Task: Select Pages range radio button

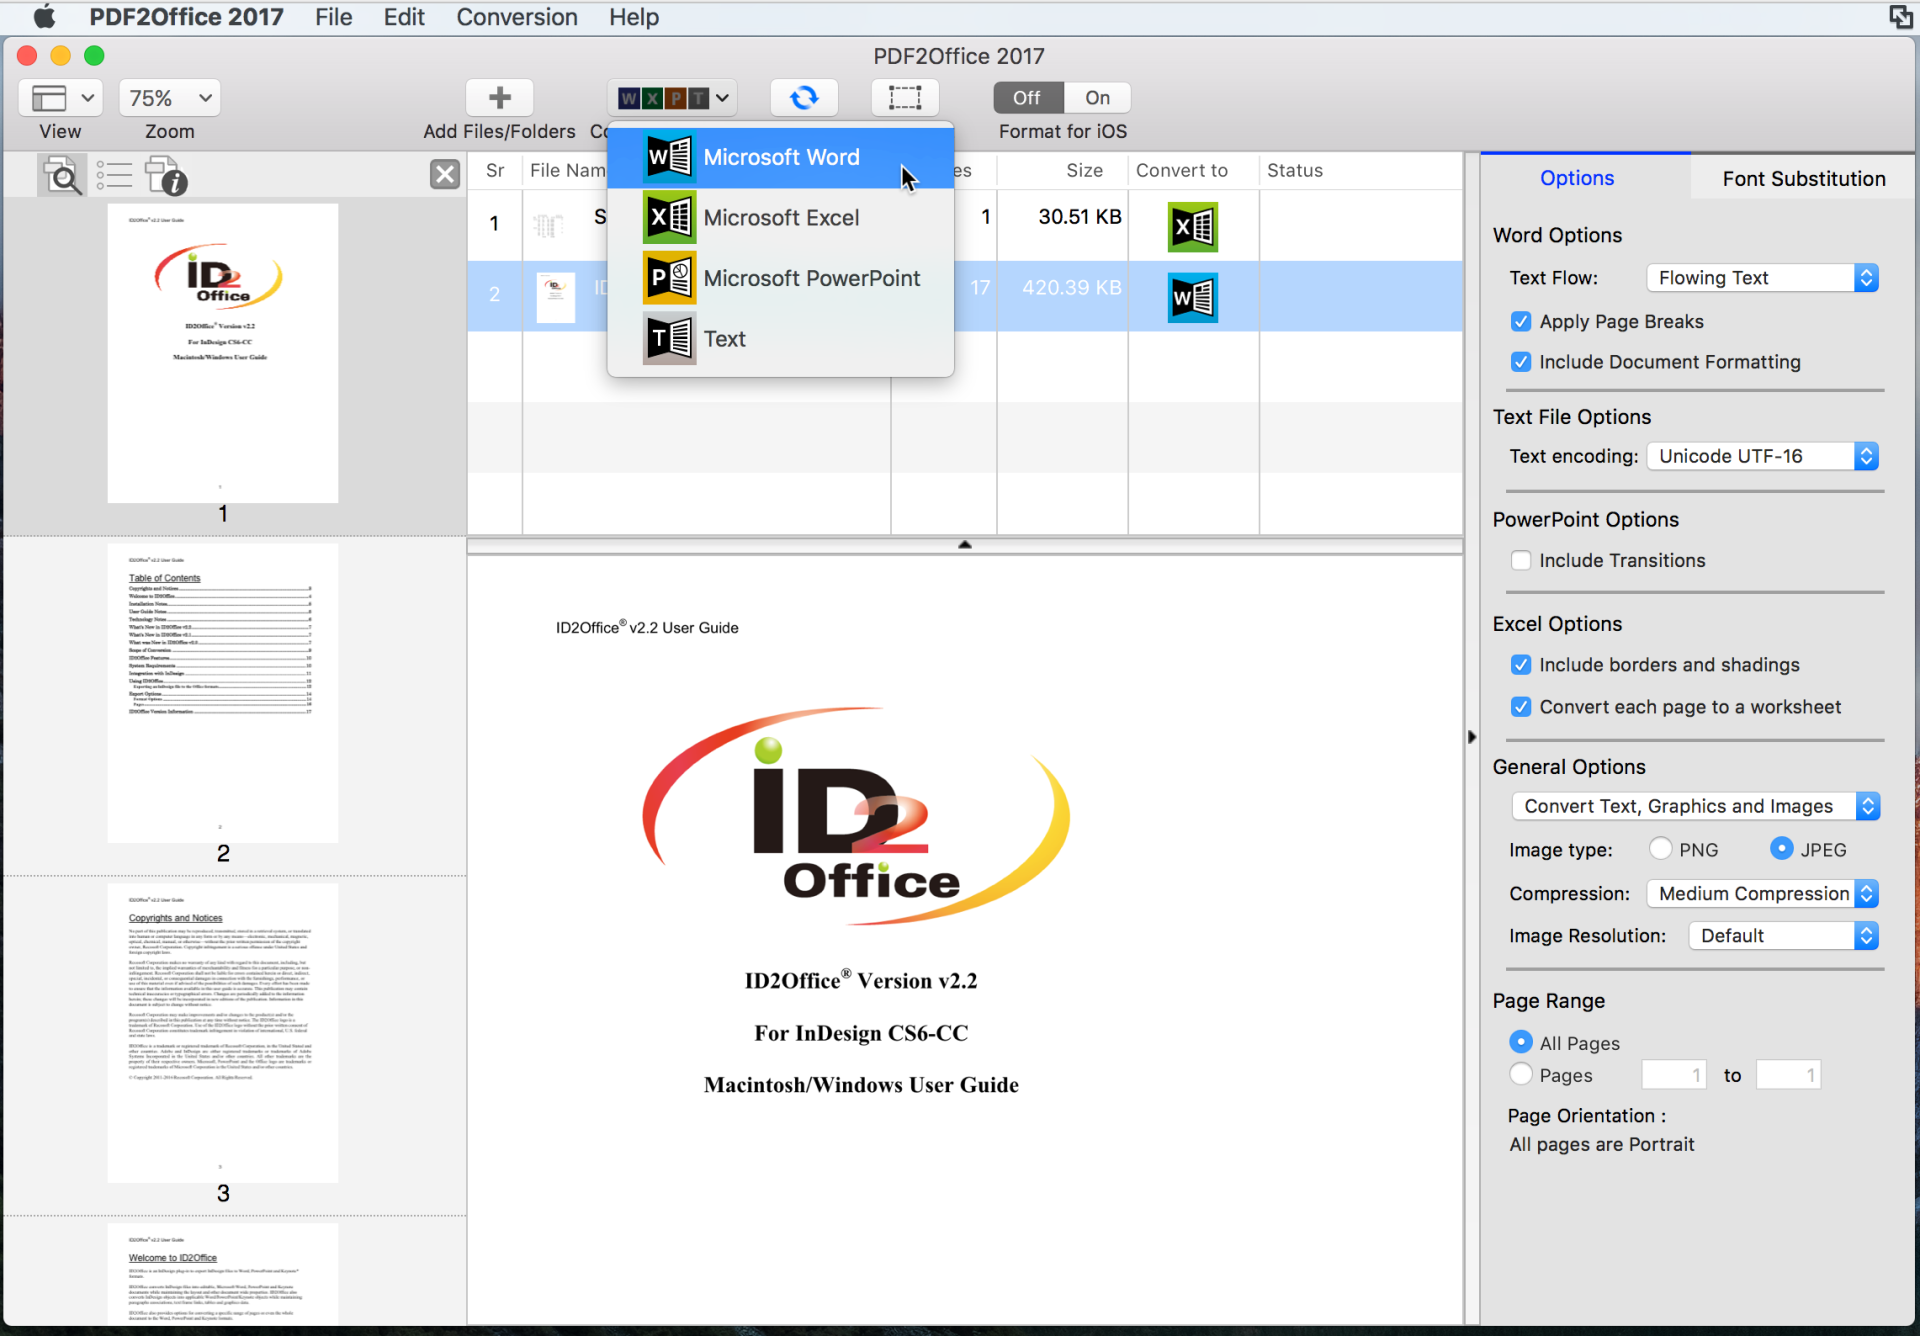Action: [1522, 1073]
